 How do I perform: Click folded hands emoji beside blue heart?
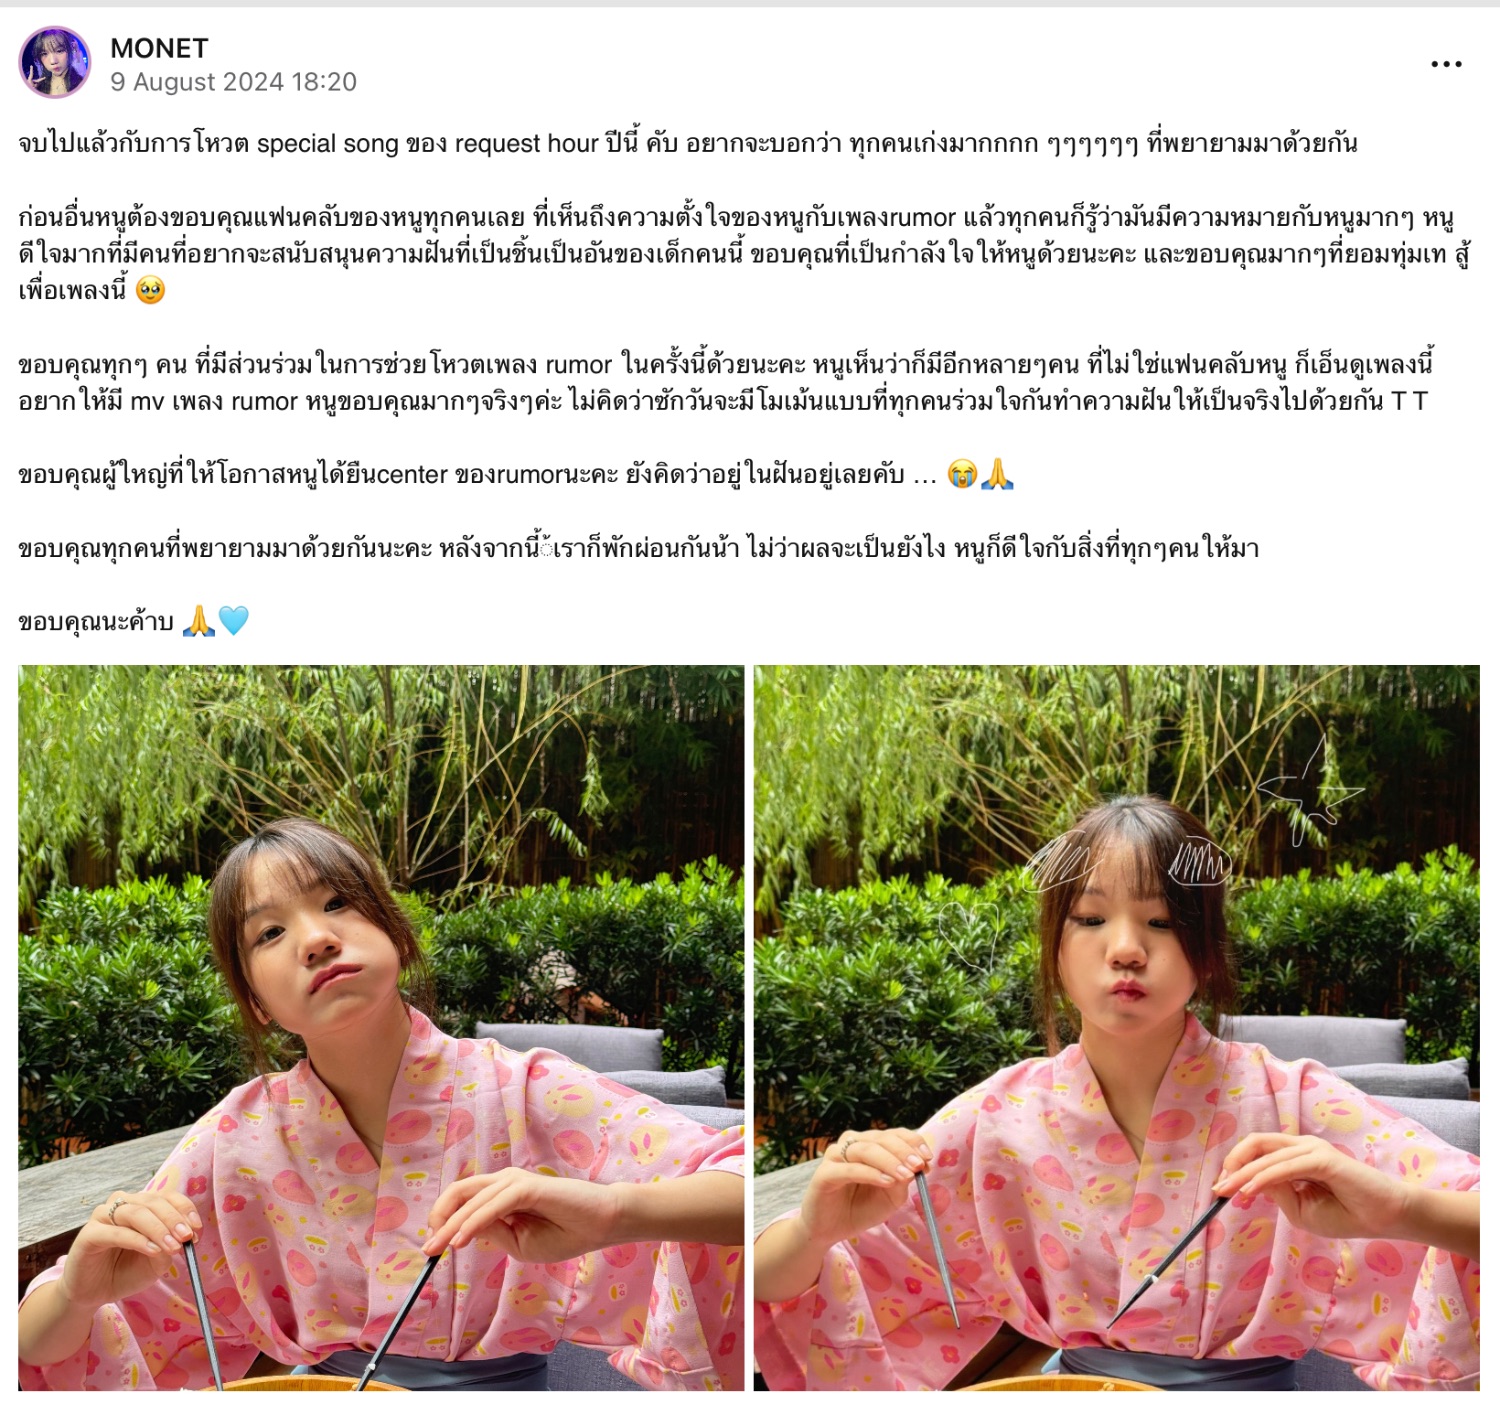(199, 621)
